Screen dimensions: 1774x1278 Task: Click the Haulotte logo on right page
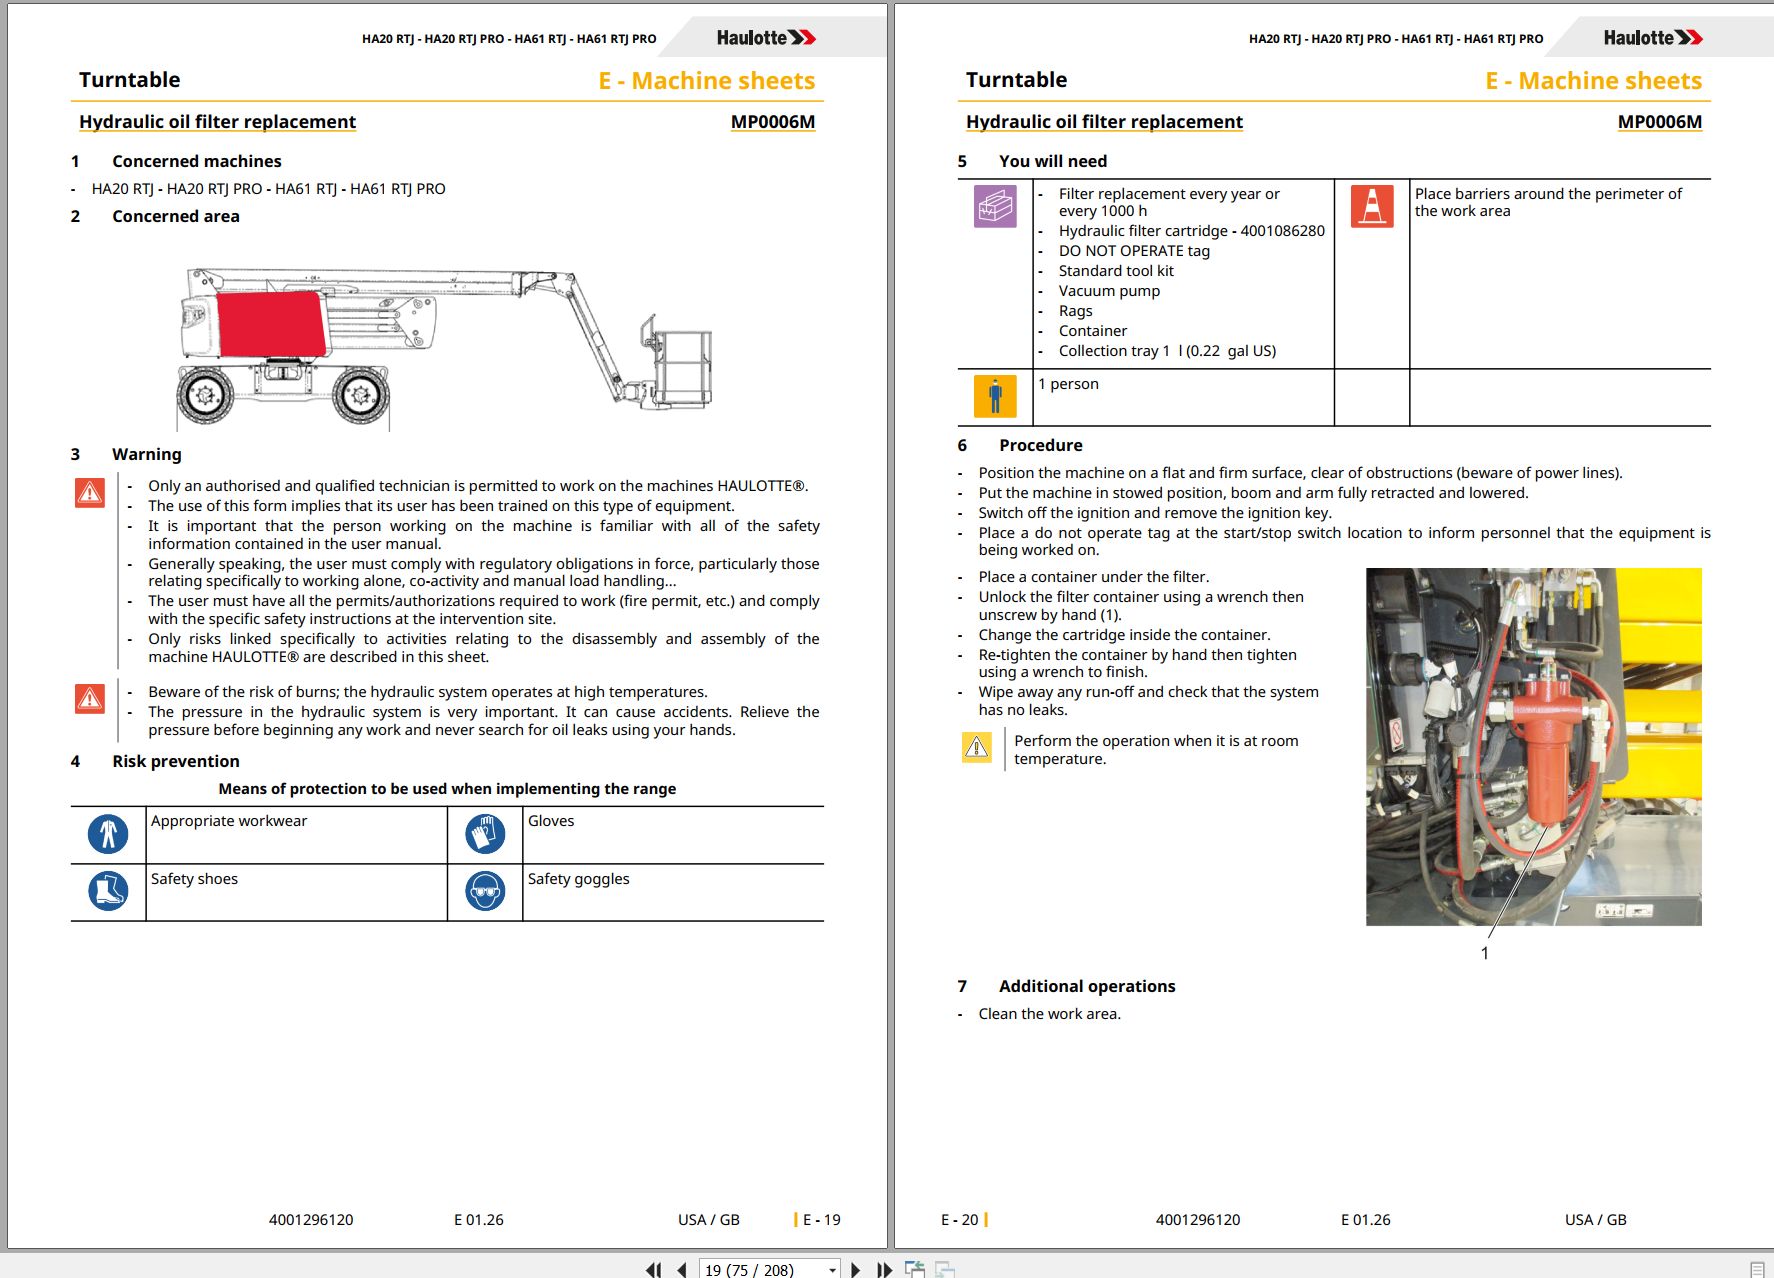point(1653,38)
